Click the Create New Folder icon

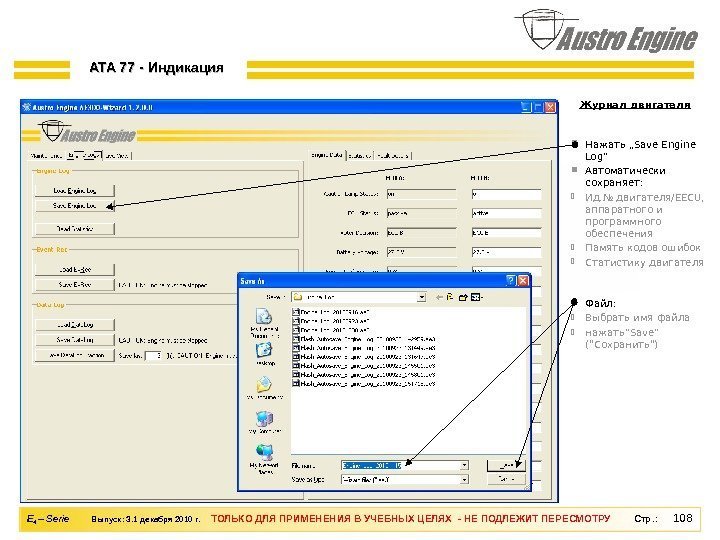click(462, 297)
